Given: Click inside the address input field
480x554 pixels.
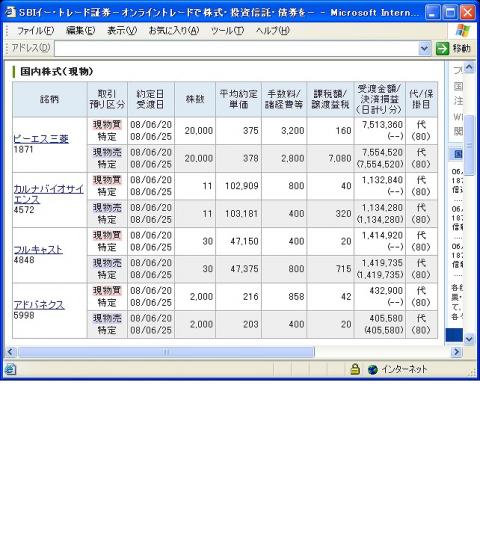Looking at the screenshot, I should [236, 48].
